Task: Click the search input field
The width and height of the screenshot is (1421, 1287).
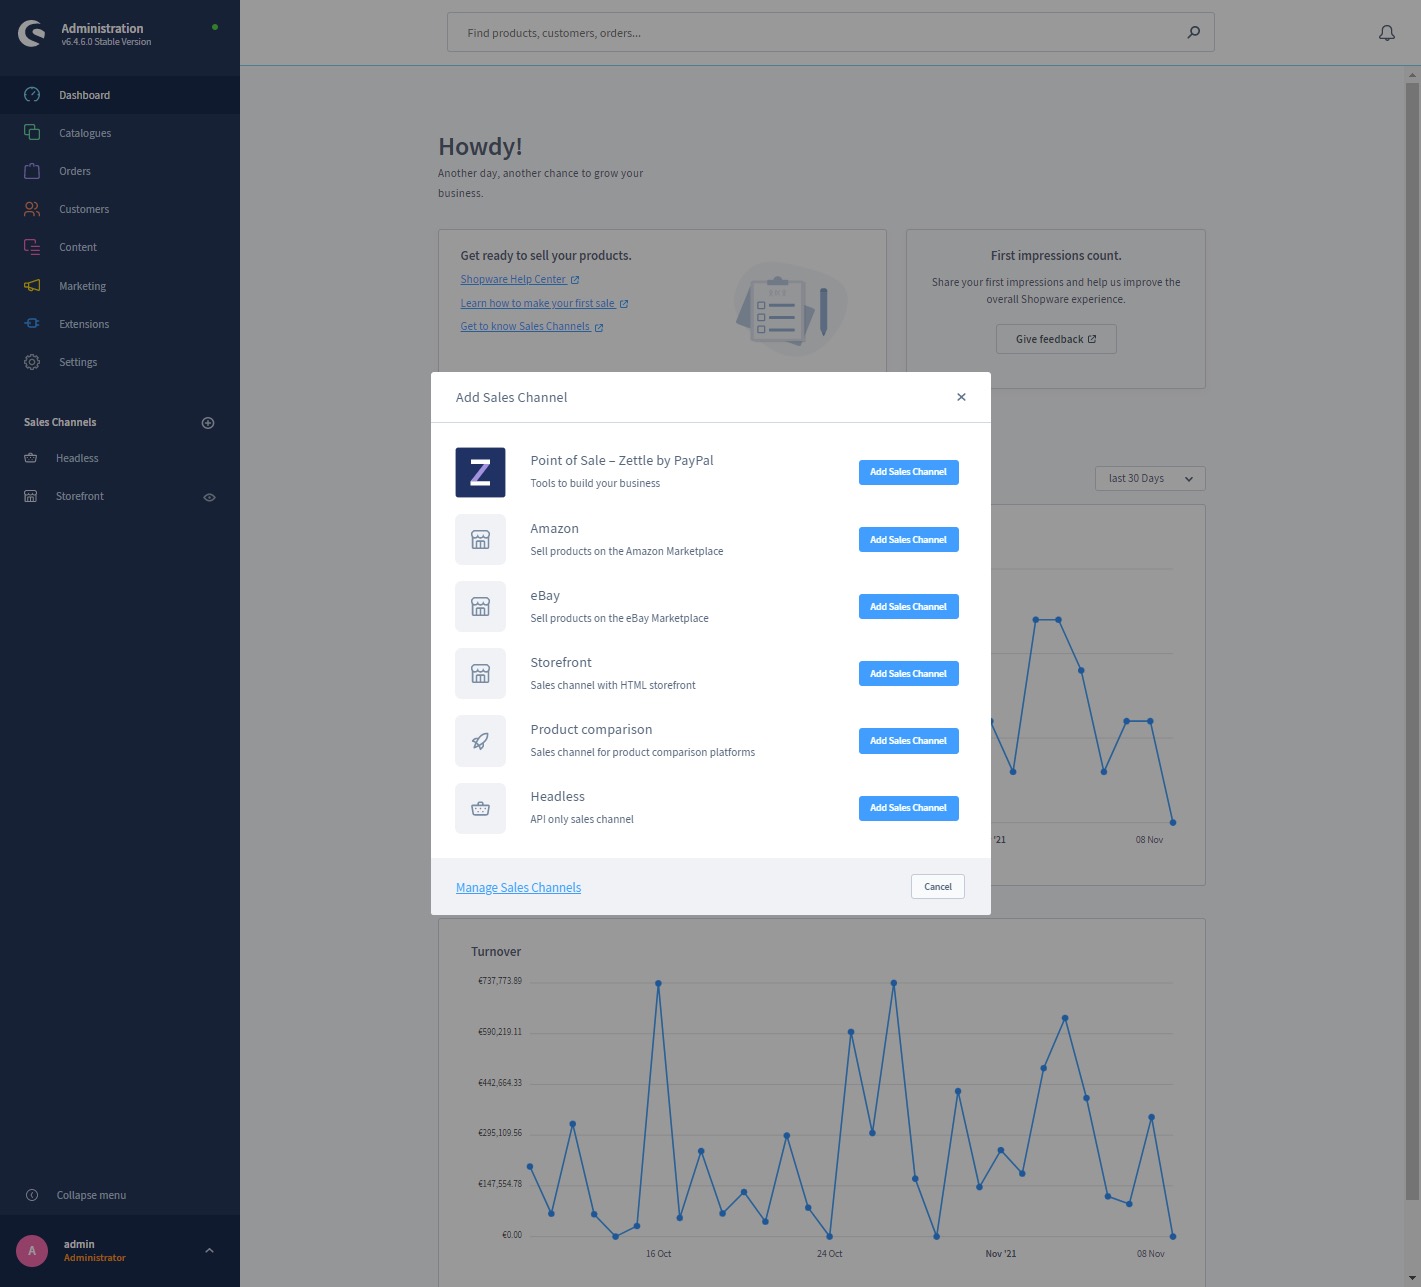Action: pos(830,32)
